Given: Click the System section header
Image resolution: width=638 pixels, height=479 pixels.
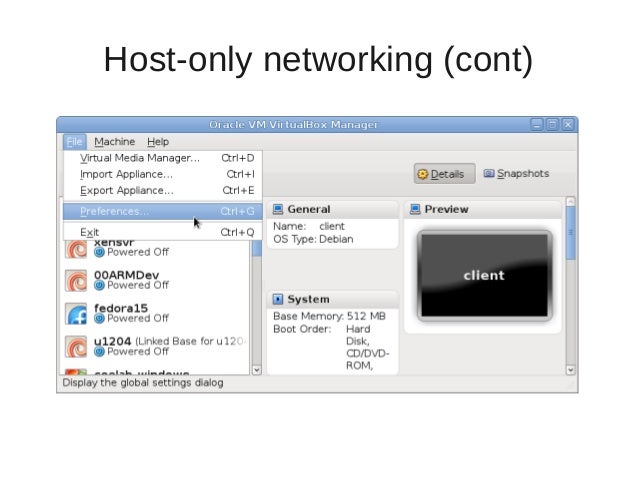Looking at the screenshot, I should click(333, 299).
